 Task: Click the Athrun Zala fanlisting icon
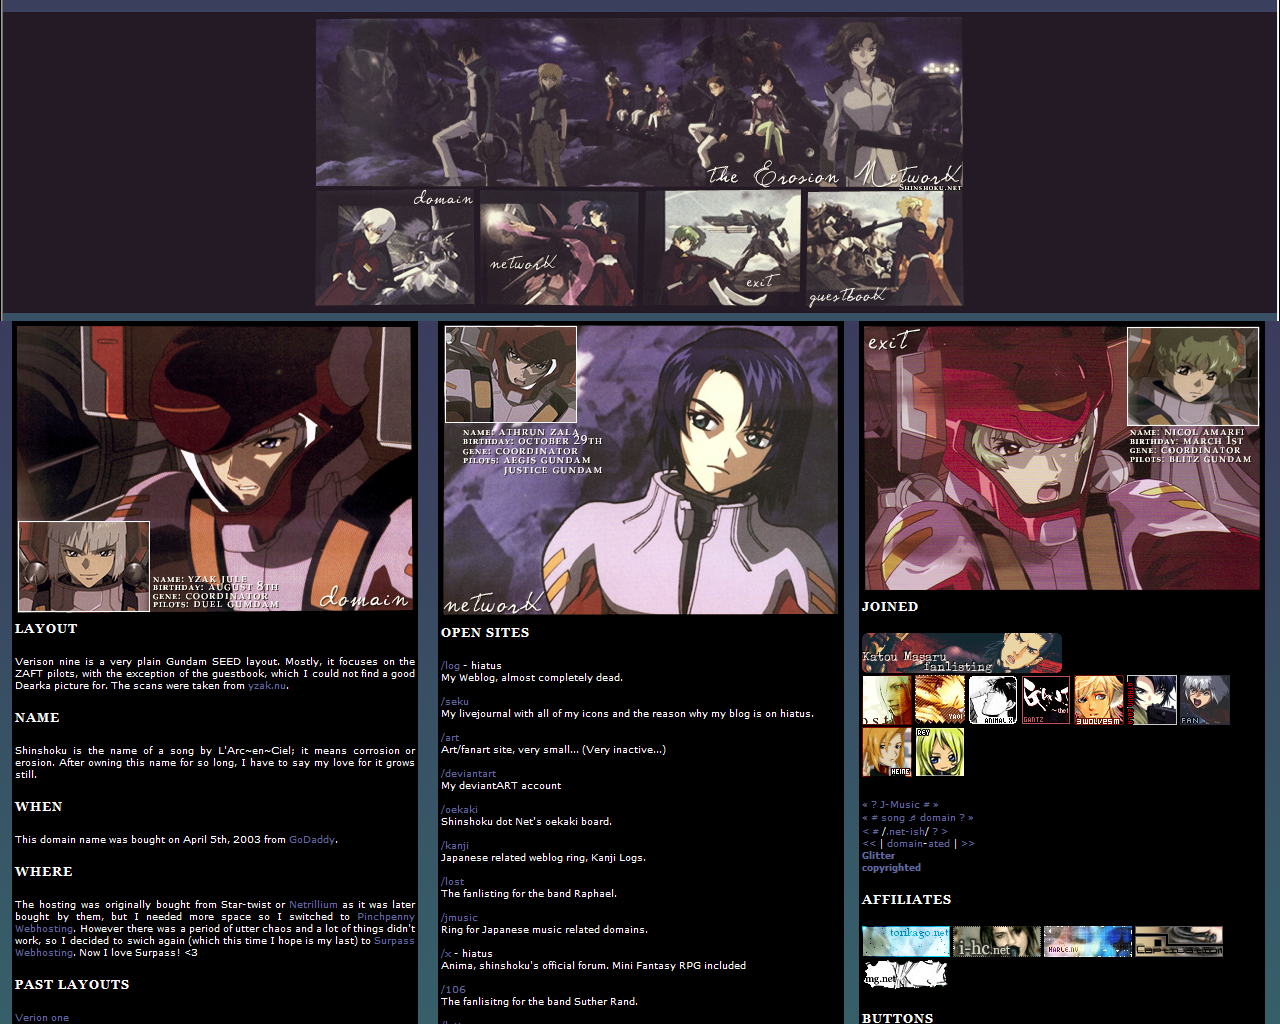(1151, 700)
